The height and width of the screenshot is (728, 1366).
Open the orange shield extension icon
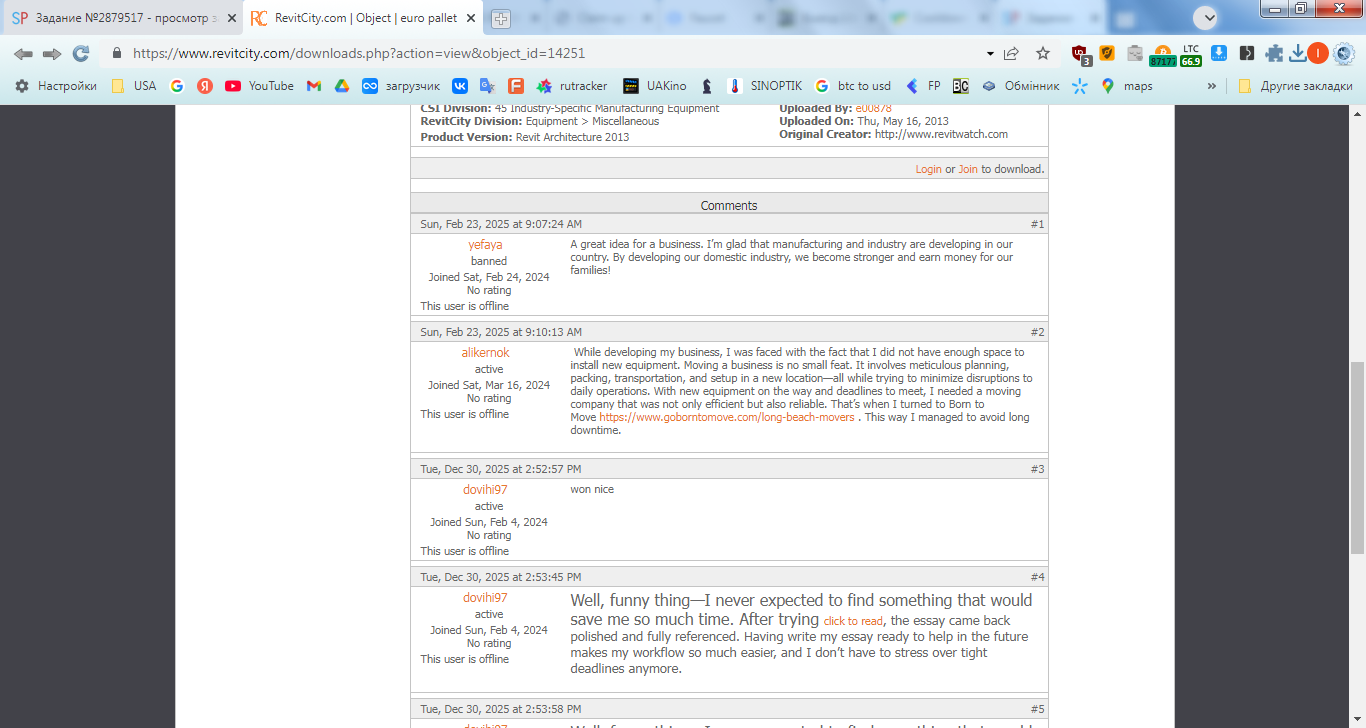pyautogui.click(x=1107, y=54)
